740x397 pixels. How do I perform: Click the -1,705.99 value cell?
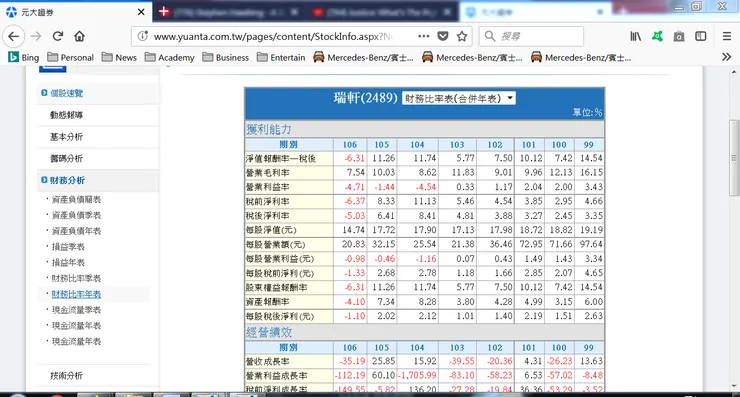pos(417,375)
